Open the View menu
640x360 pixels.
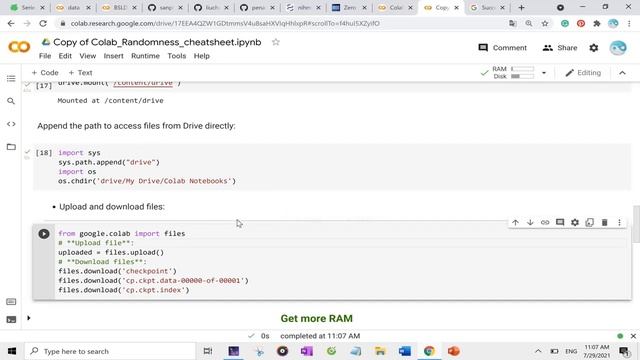(87, 56)
